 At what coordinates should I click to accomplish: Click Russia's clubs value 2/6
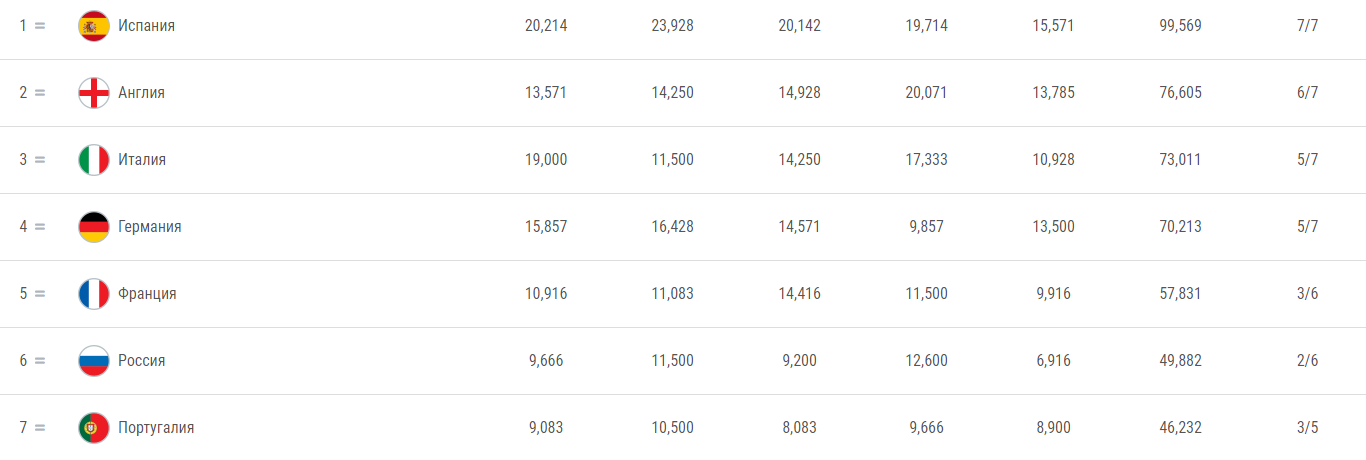click(x=1307, y=361)
